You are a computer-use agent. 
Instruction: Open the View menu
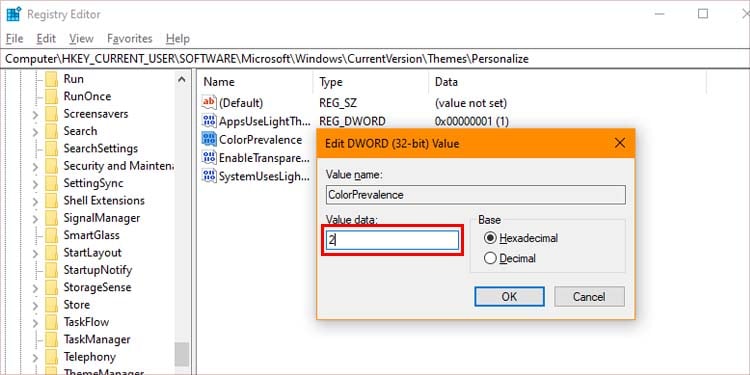click(81, 38)
